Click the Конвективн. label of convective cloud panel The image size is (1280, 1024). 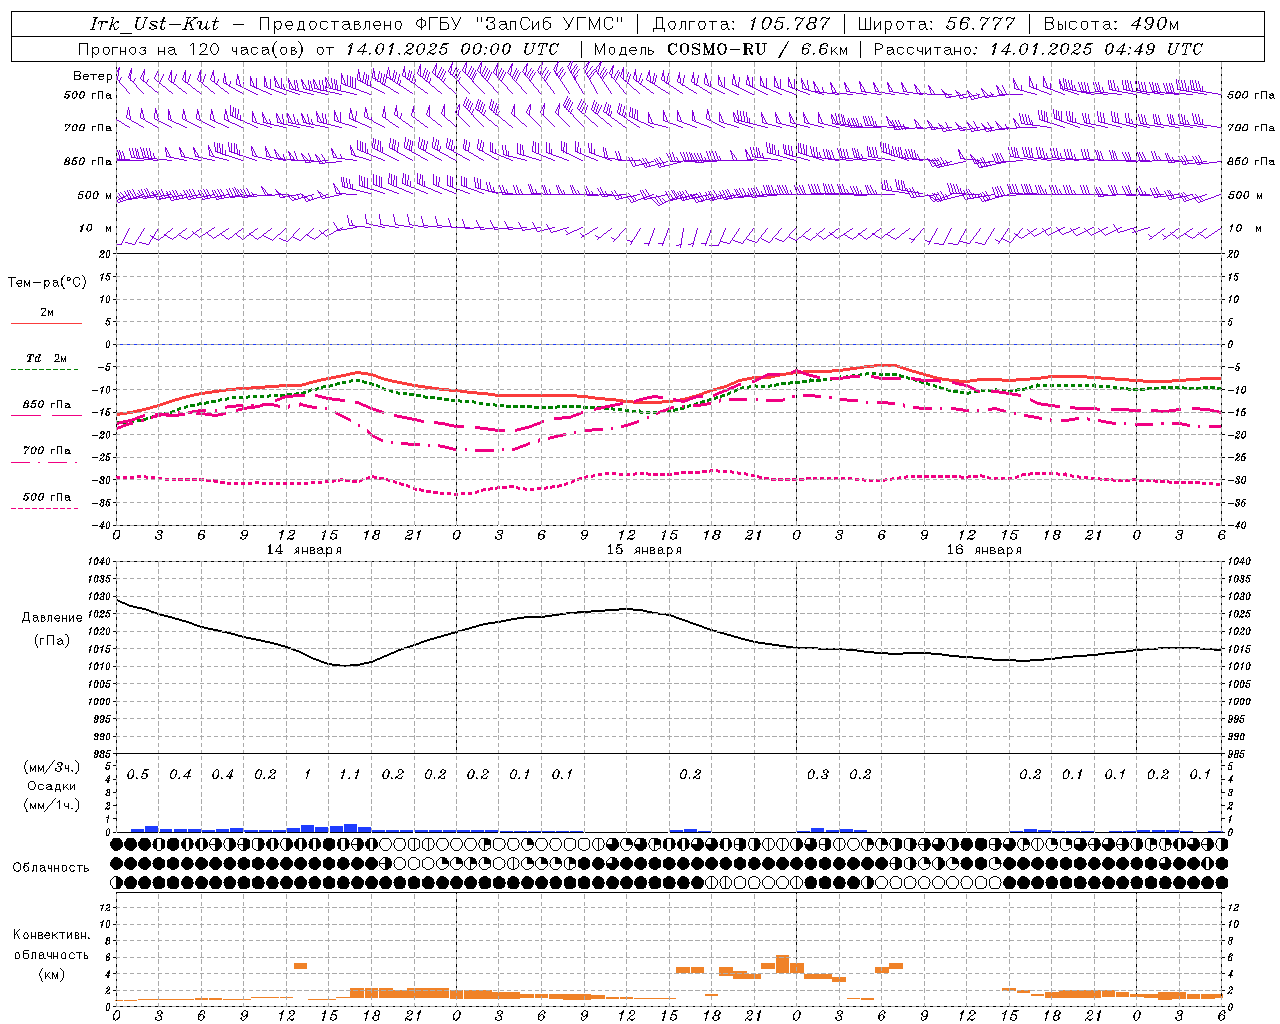click(51, 935)
